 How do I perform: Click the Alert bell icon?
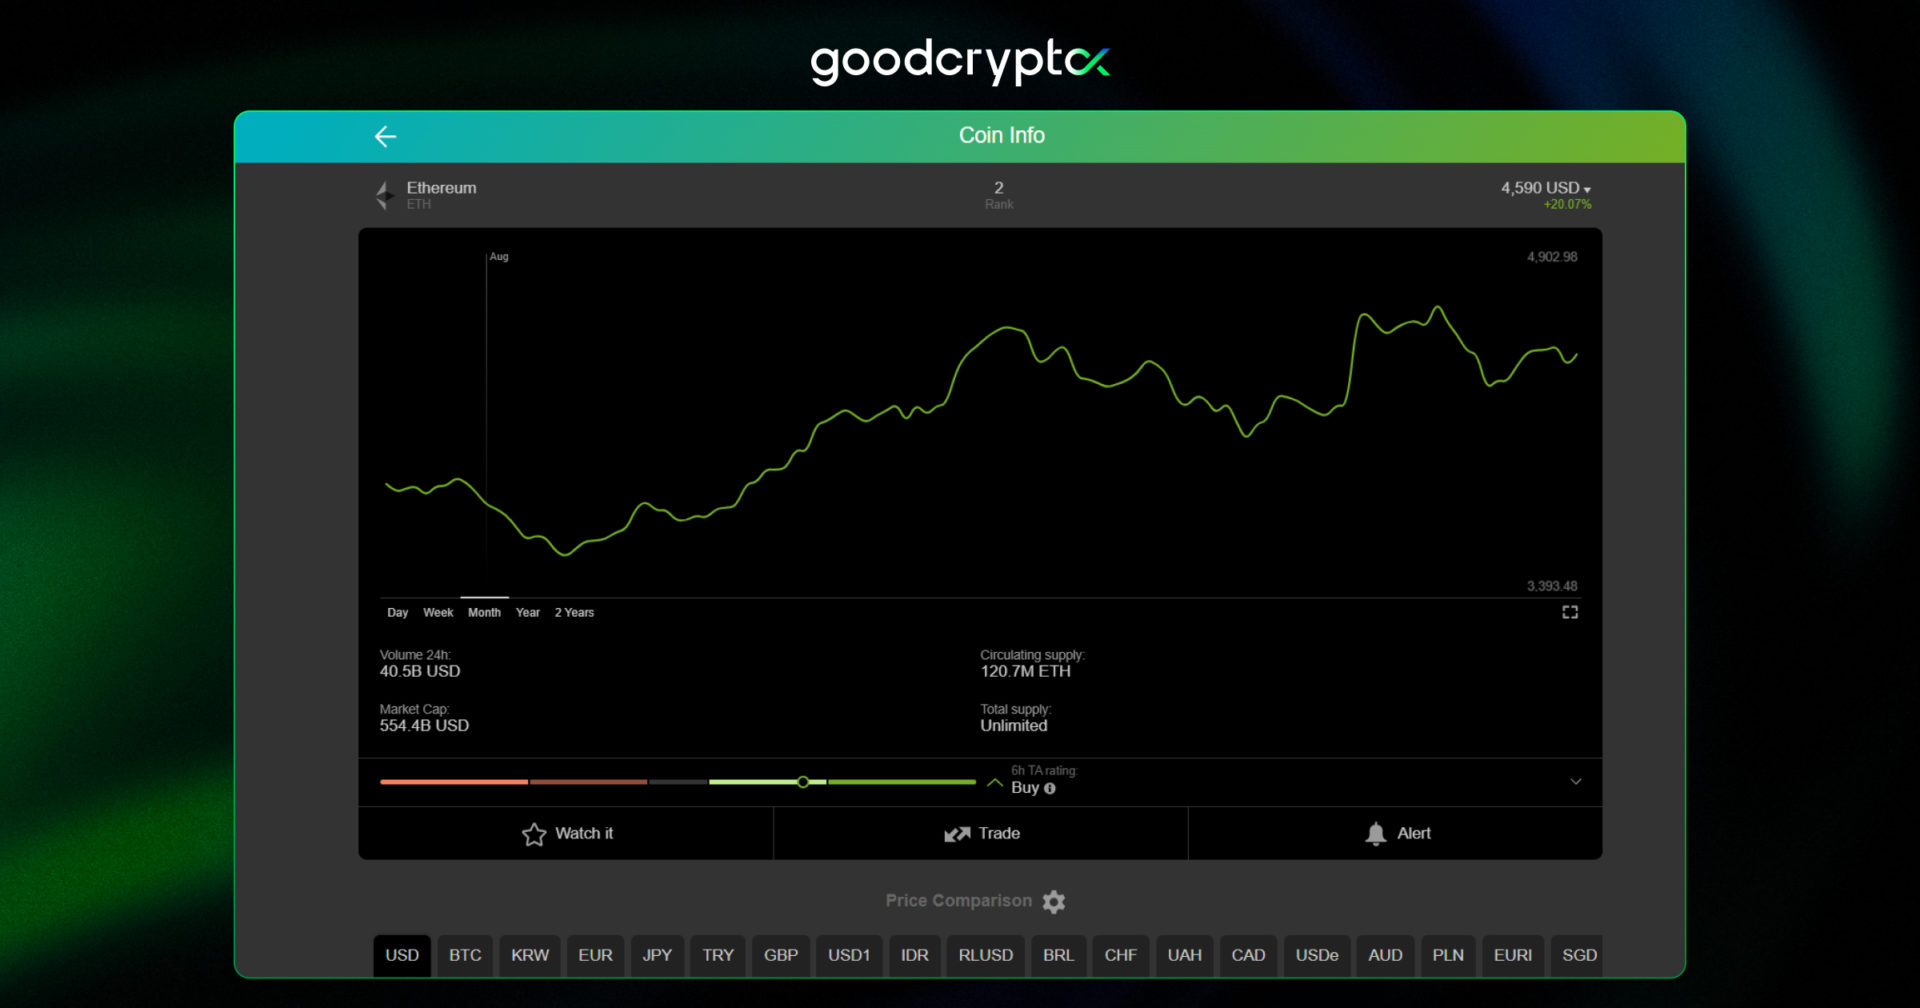click(x=1377, y=833)
